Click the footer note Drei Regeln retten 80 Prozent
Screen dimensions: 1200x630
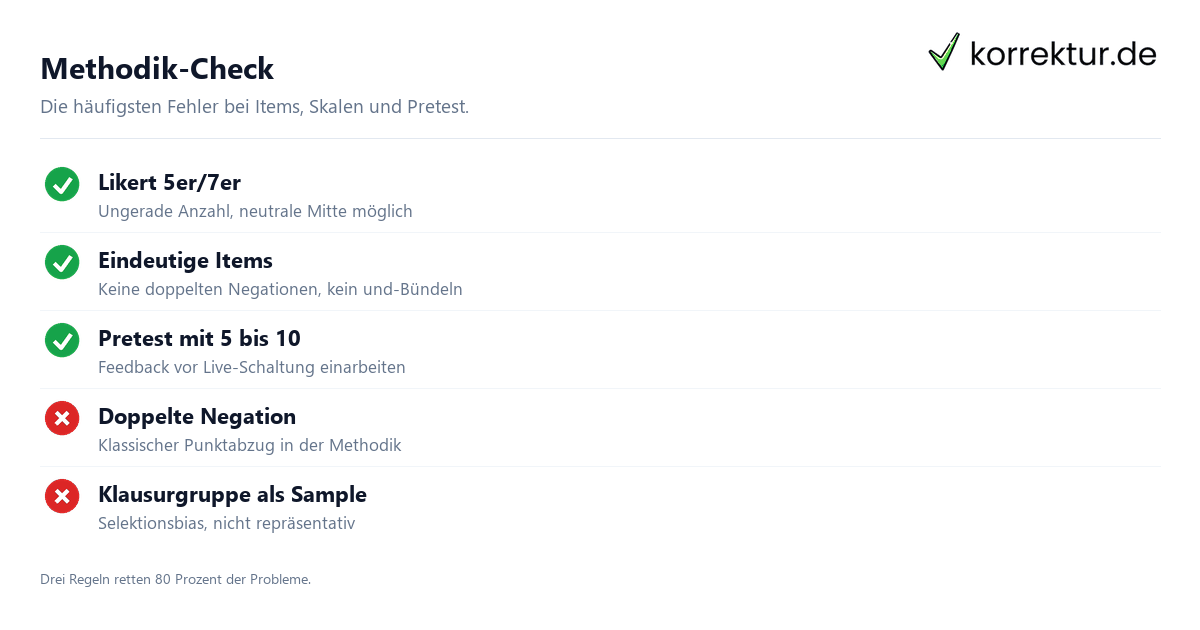point(176,579)
